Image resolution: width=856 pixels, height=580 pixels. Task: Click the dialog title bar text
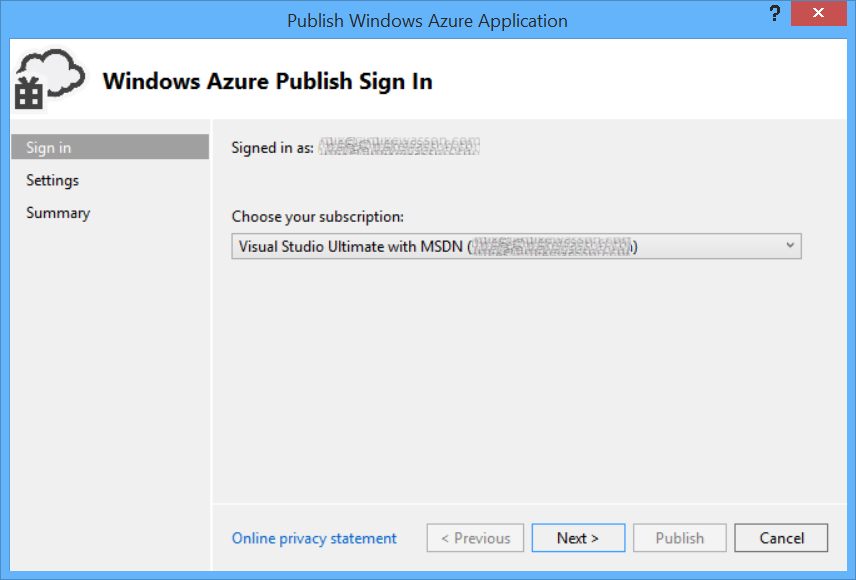point(427,20)
